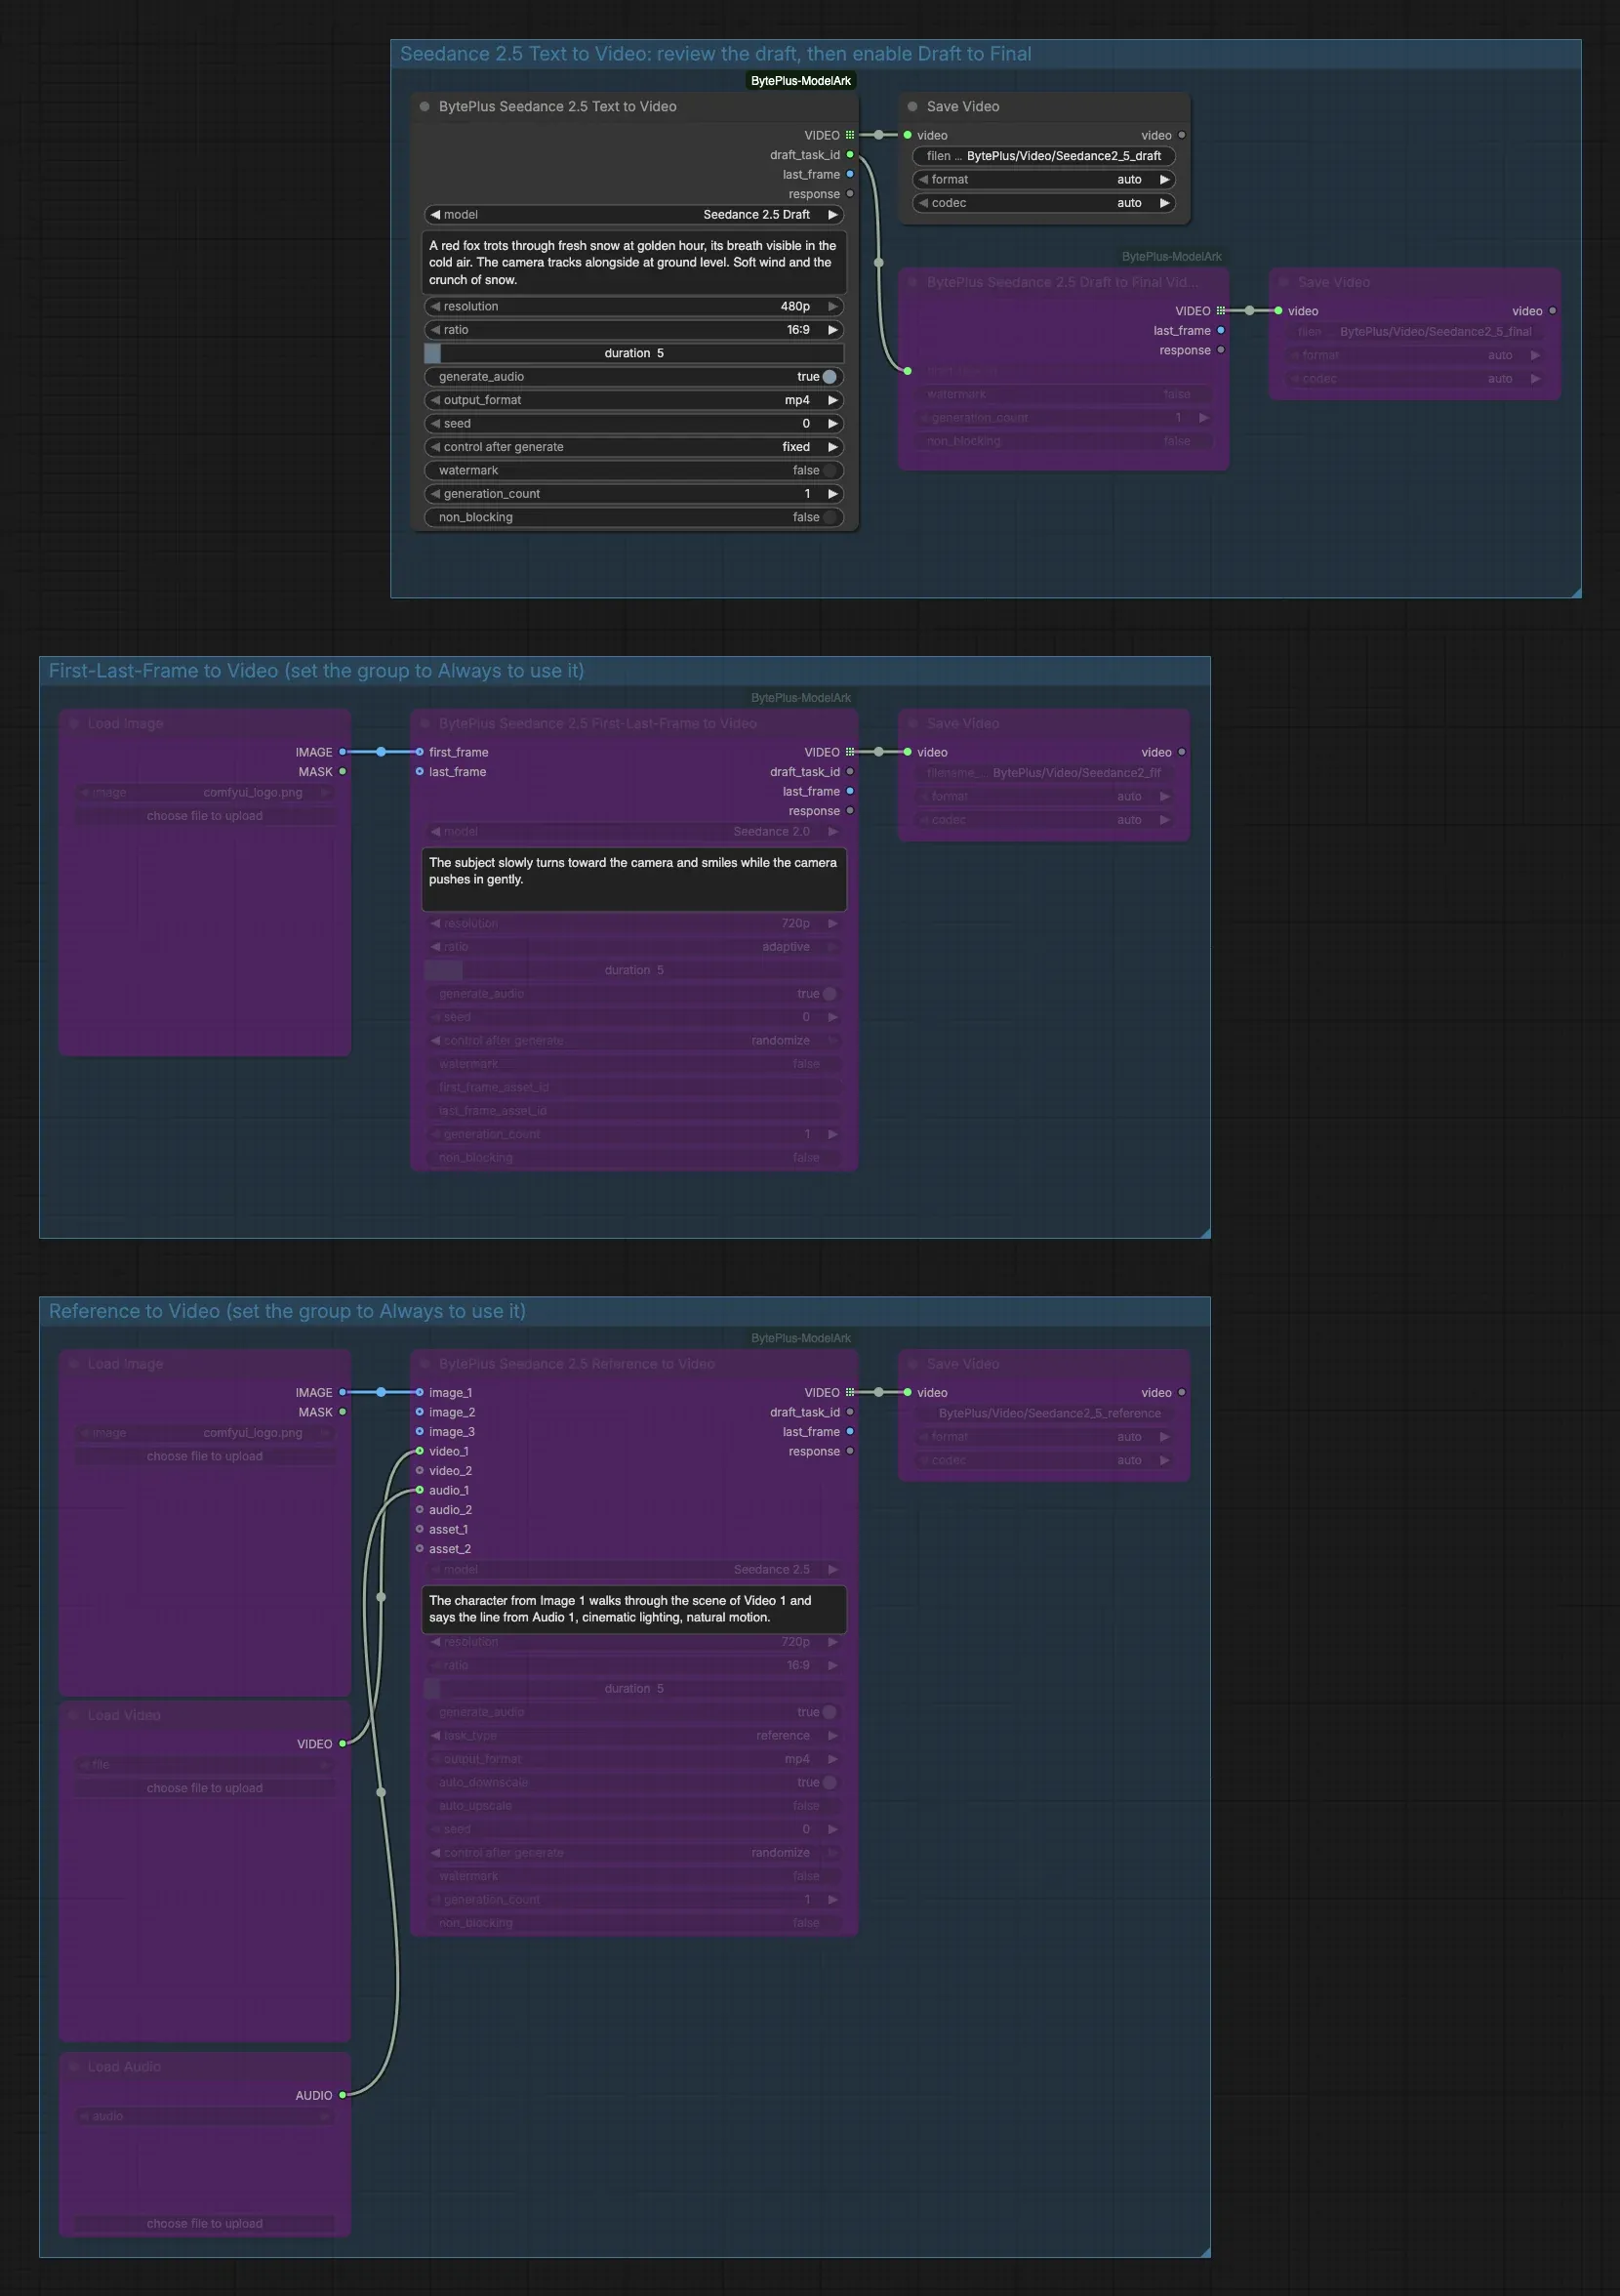
Task: Select the 'Reference to Video' group title
Action: (x=287, y=1311)
